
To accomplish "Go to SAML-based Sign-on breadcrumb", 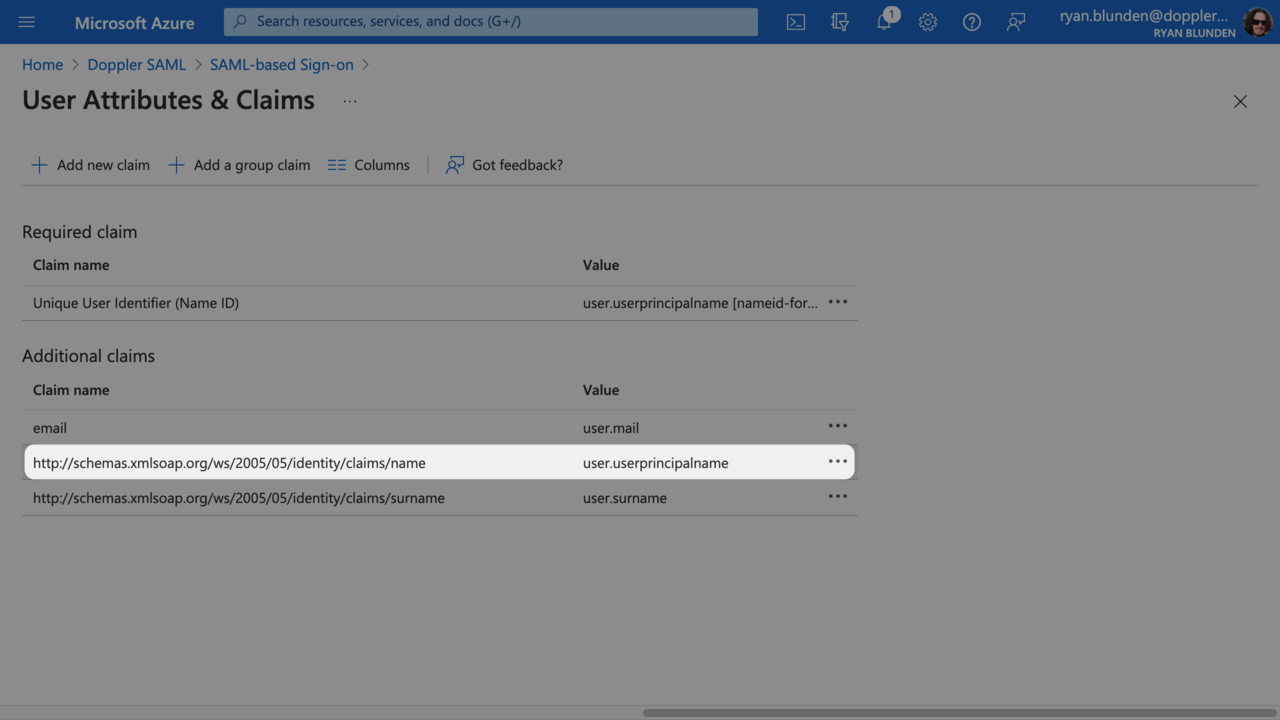I will 282,64.
